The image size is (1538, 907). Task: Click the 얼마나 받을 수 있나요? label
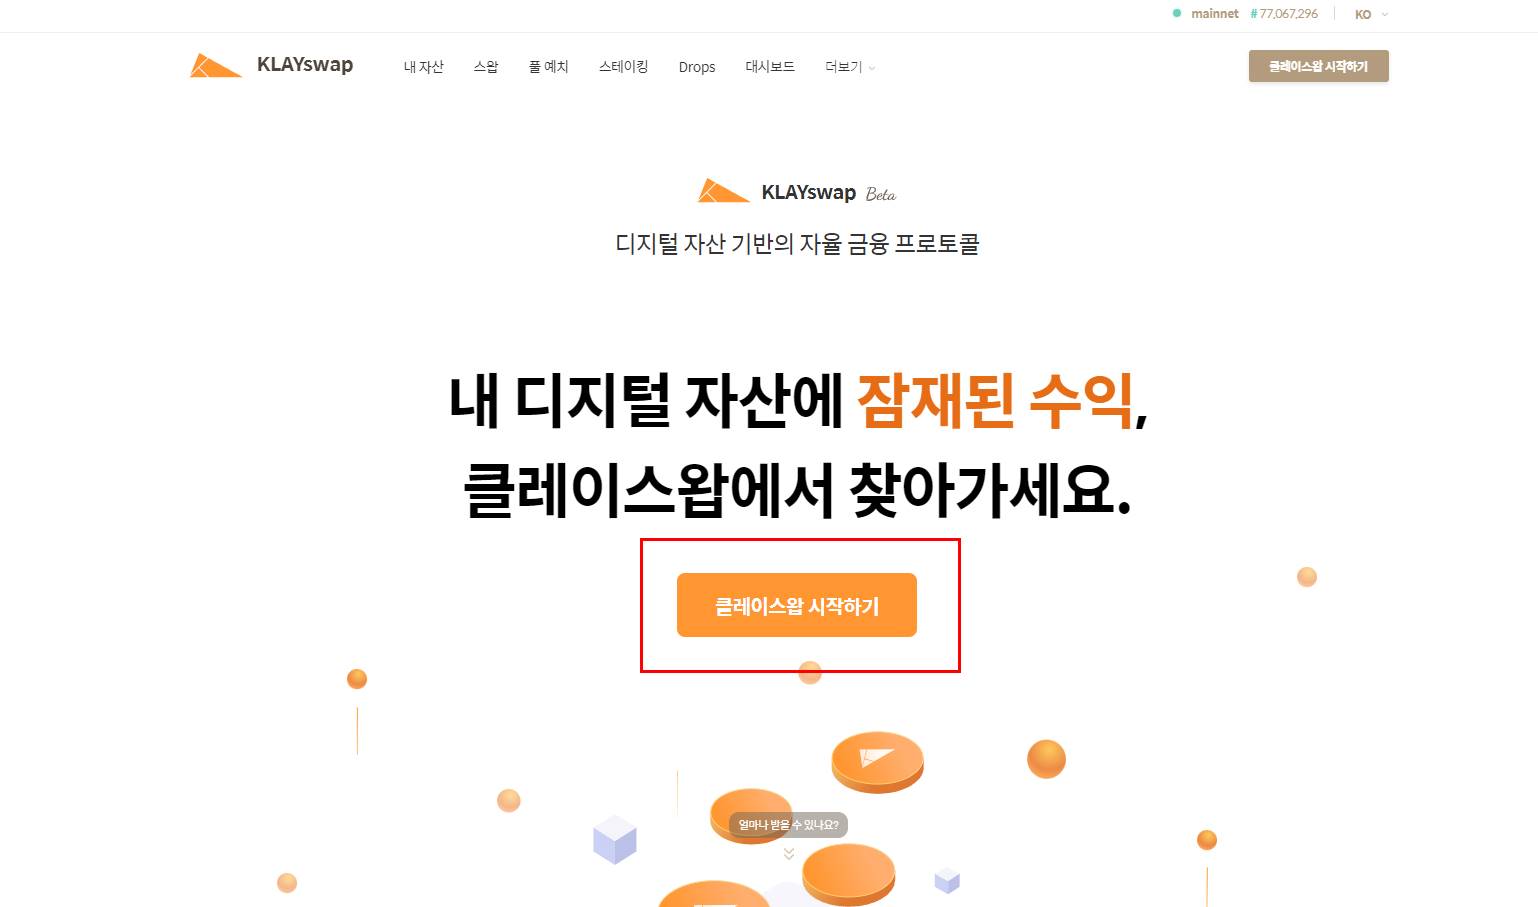pos(789,825)
